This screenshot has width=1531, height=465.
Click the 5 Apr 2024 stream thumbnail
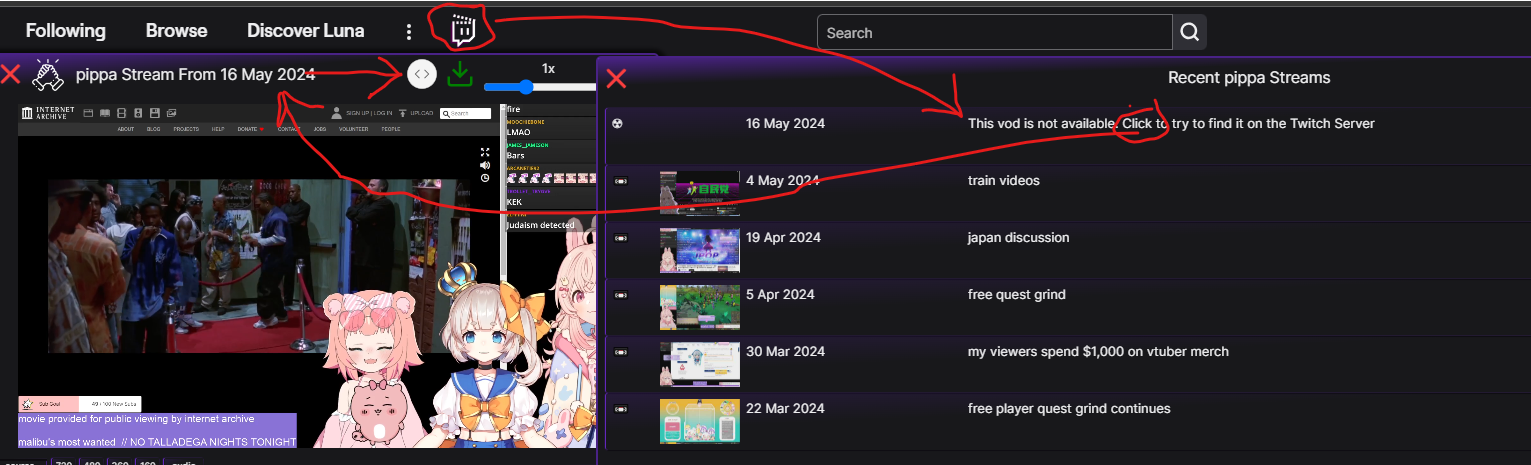(x=700, y=306)
